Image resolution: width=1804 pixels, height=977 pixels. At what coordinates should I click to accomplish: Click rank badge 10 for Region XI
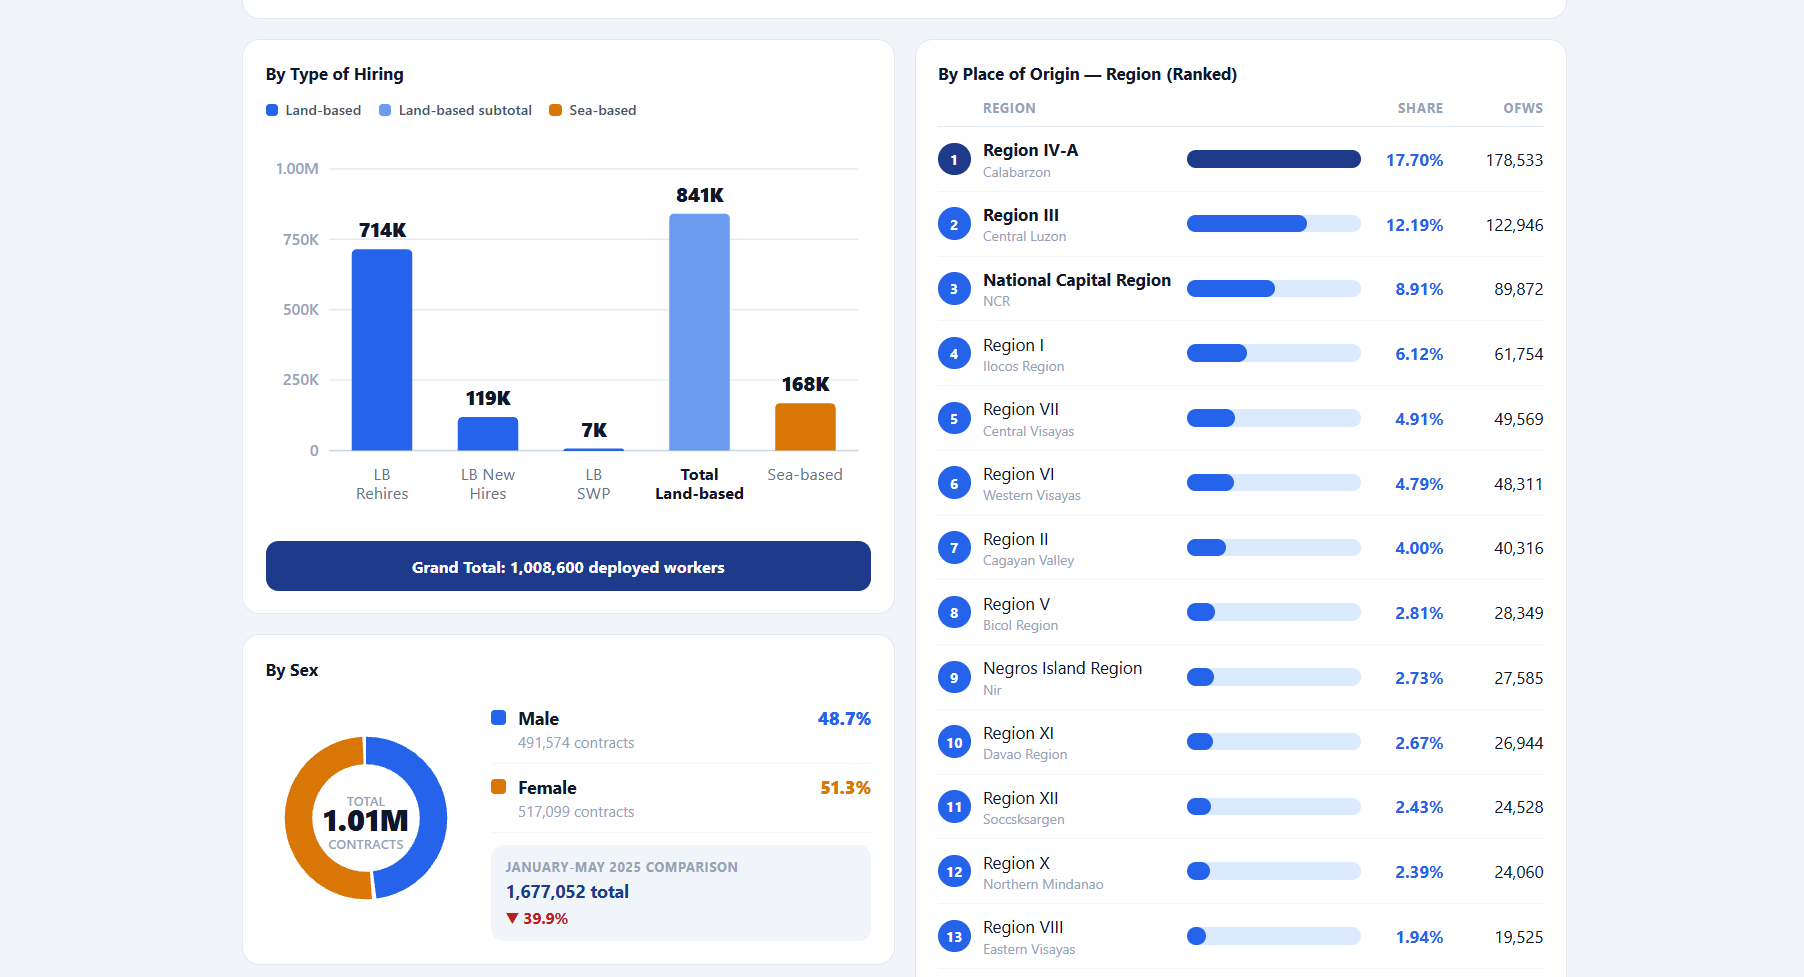pos(954,742)
